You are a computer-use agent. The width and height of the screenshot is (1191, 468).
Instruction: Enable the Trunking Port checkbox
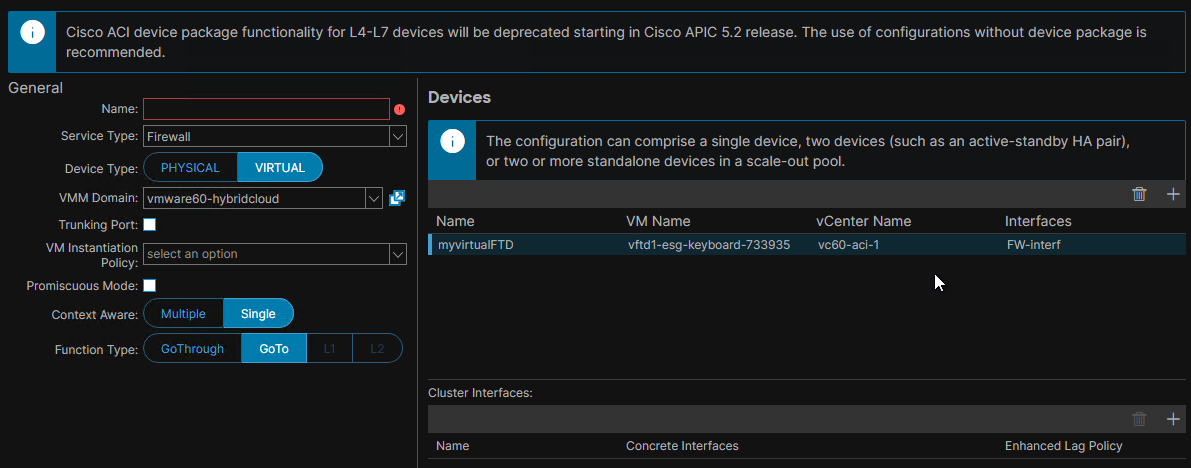[x=150, y=225]
